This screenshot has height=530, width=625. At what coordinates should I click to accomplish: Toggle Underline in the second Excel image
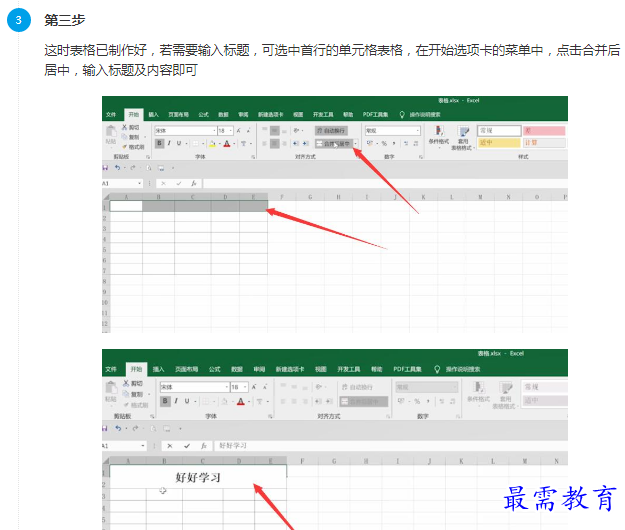pyautogui.click(x=187, y=401)
